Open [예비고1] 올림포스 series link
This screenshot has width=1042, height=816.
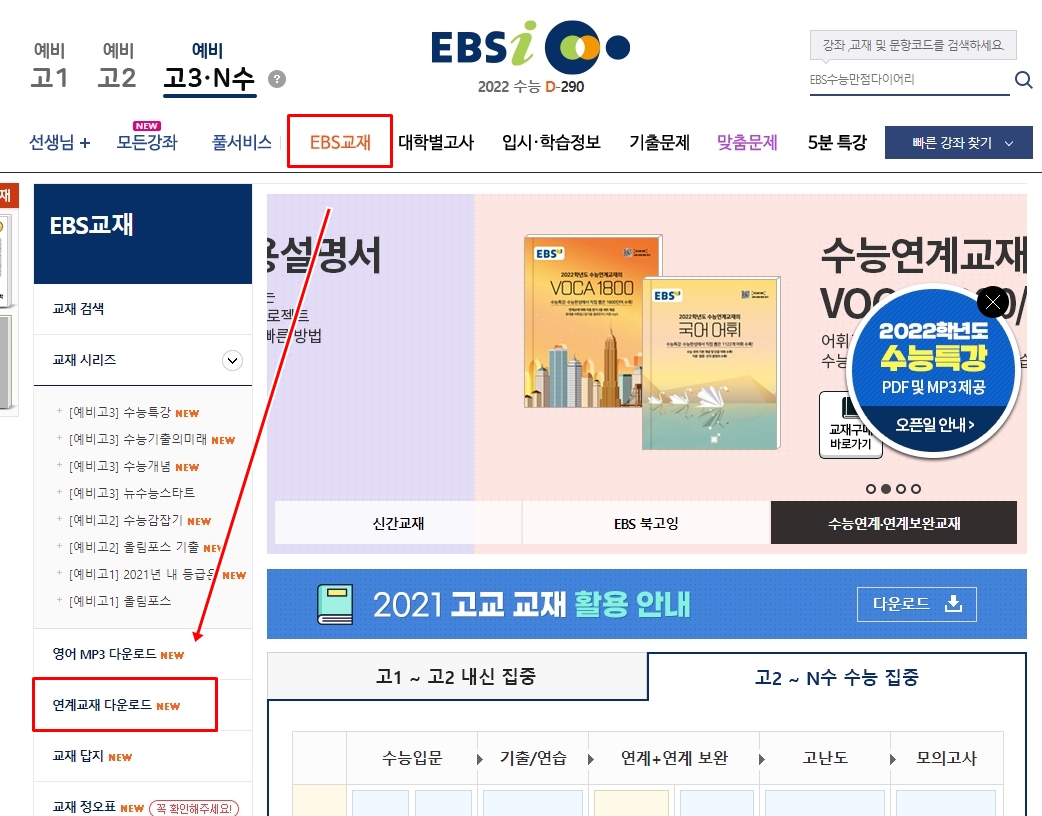[x=120, y=601]
